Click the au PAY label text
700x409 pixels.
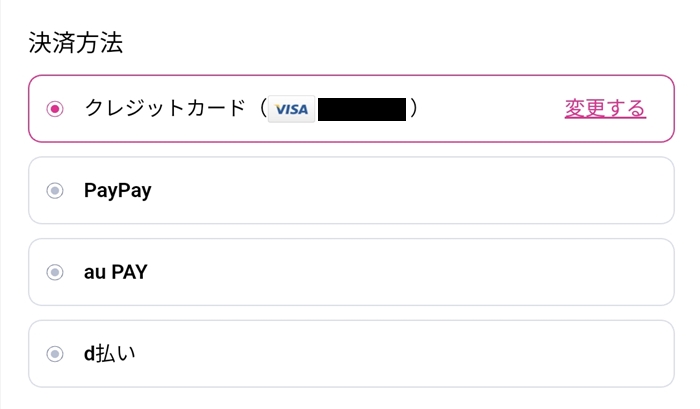(116, 271)
